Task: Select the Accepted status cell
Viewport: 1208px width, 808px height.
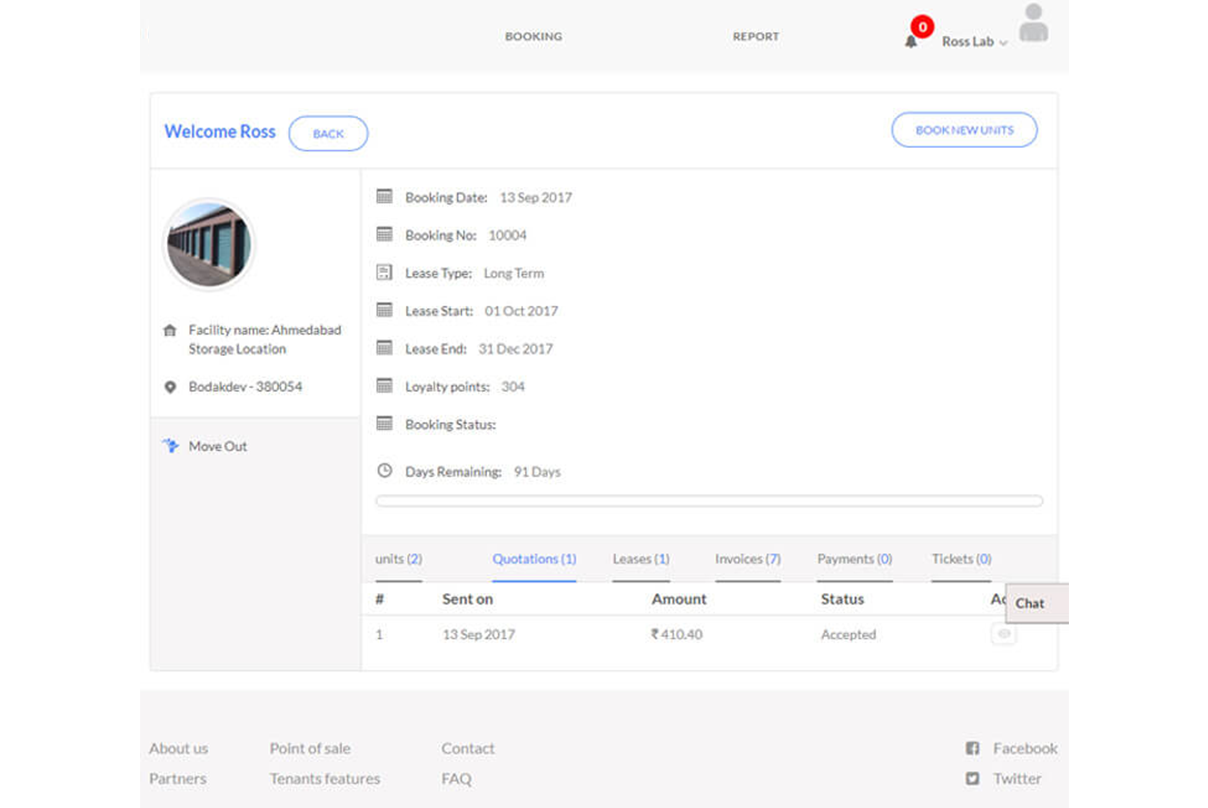Action: pos(848,634)
